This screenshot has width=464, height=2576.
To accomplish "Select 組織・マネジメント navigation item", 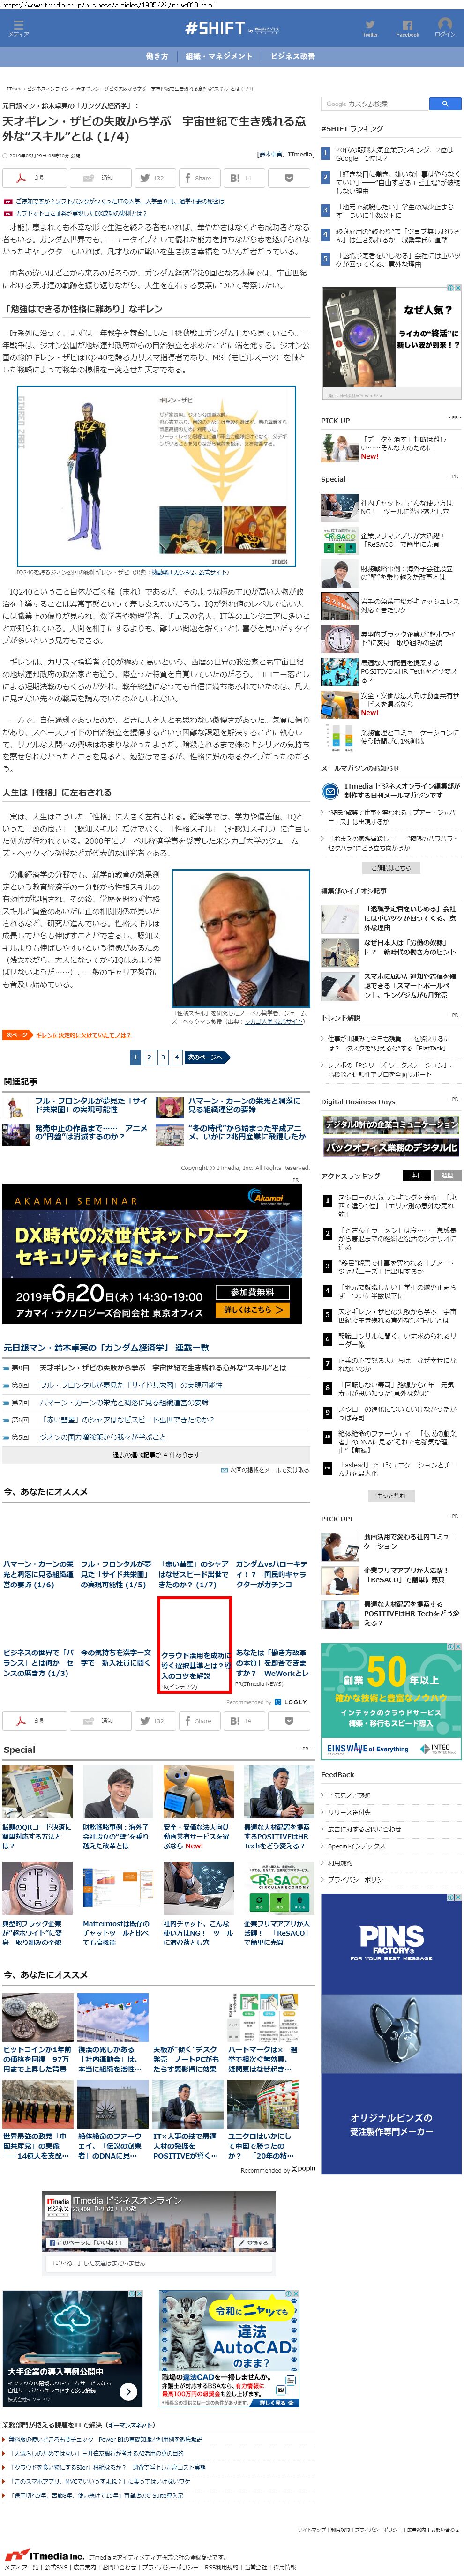I will (219, 56).
